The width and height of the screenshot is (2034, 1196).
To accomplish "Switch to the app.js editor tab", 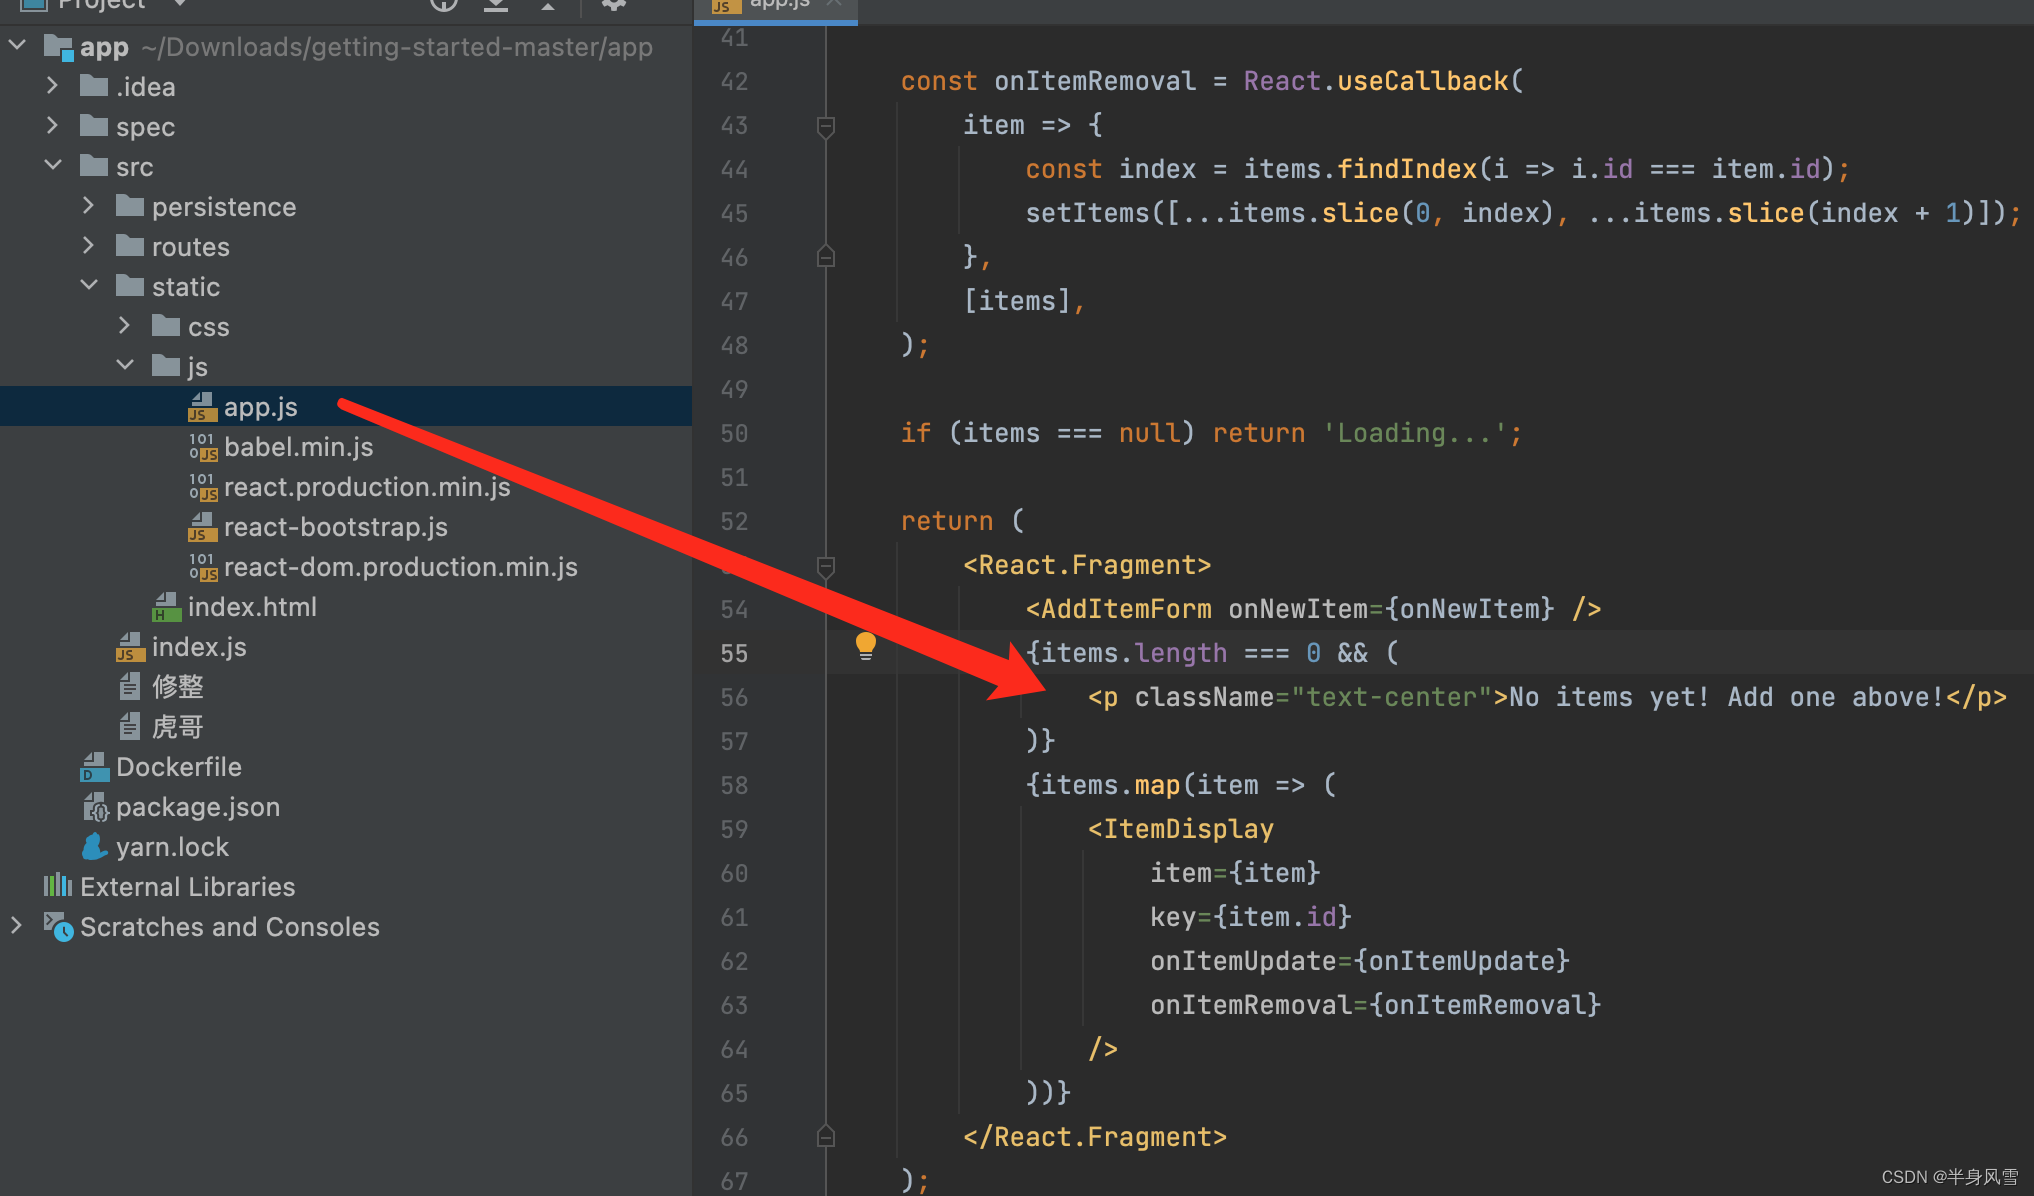I will click(776, 8).
